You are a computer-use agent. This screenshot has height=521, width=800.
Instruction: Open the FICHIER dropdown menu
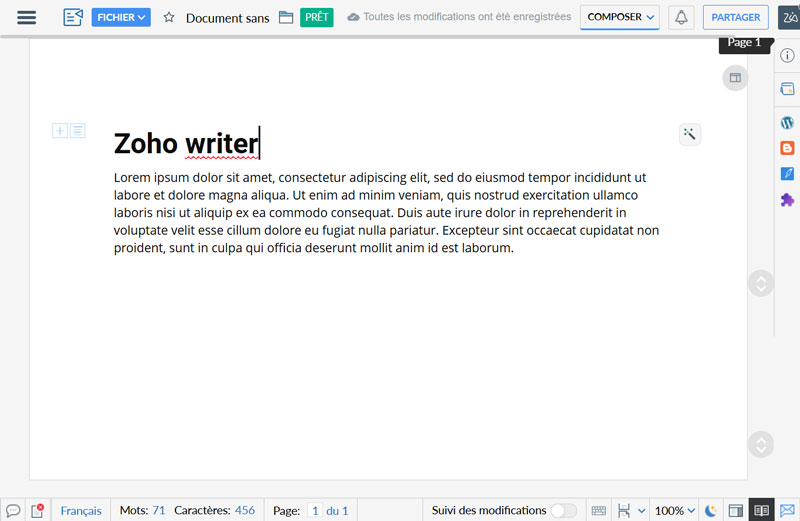click(x=121, y=17)
